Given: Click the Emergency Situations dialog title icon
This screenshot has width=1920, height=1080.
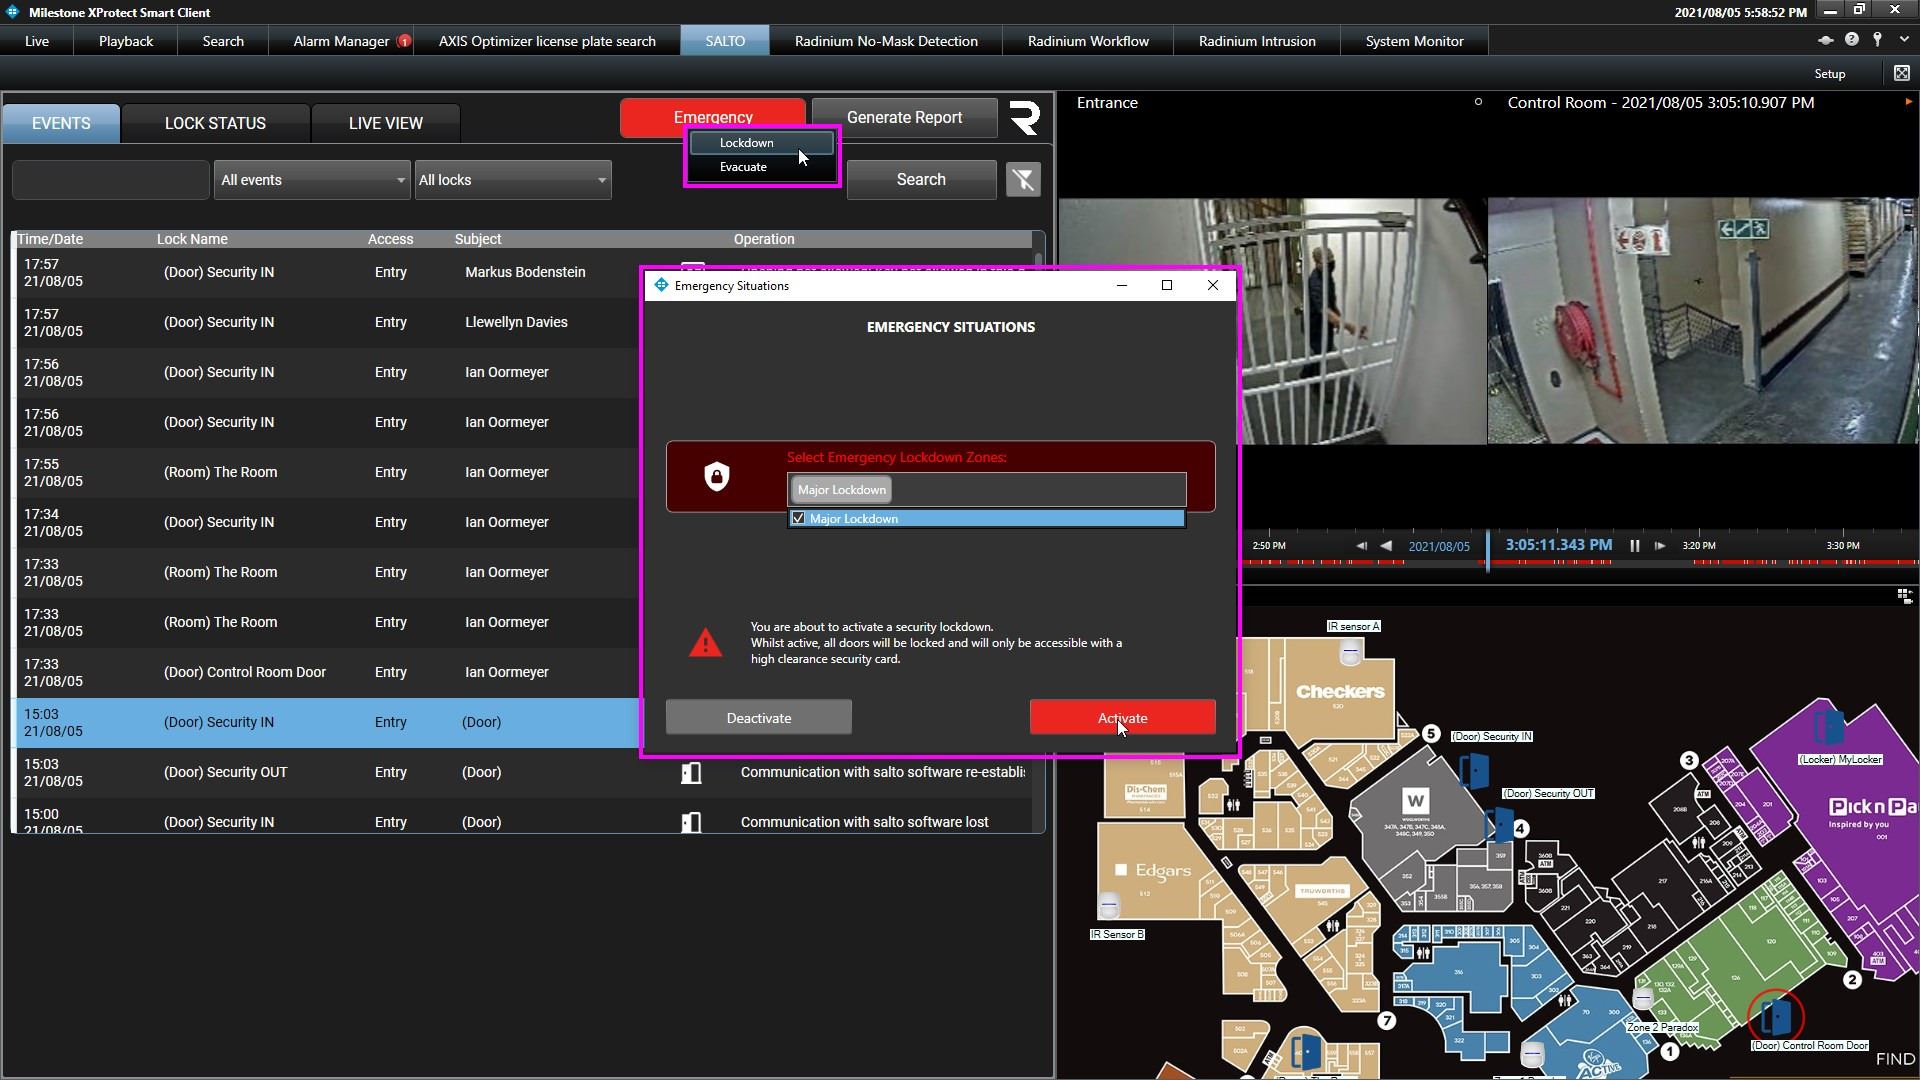Looking at the screenshot, I should [661, 285].
